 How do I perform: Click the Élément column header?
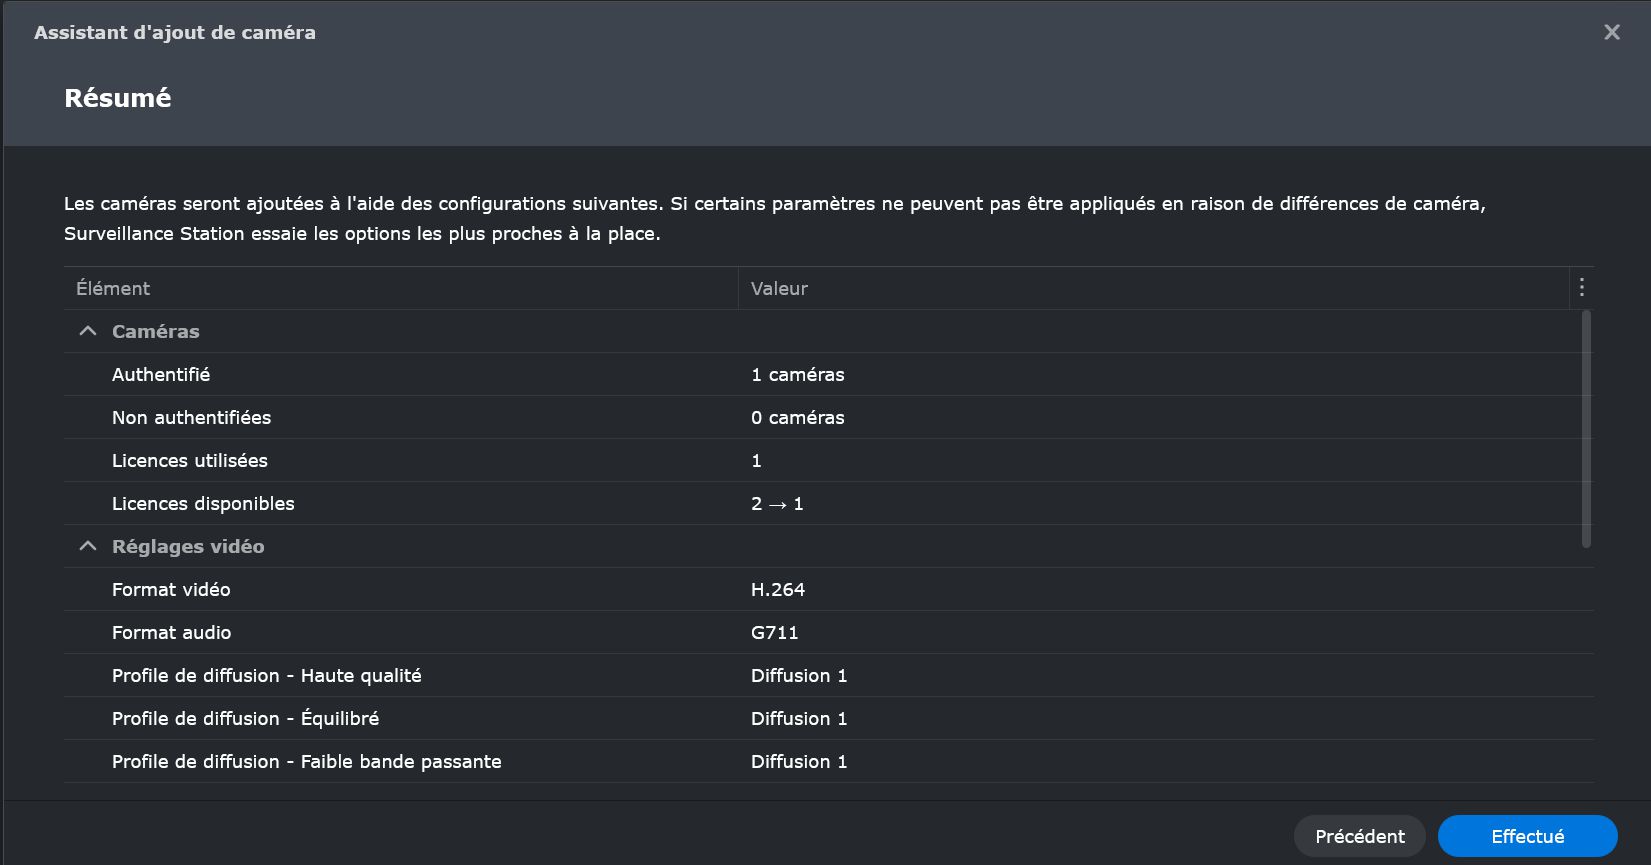point(401,288)
